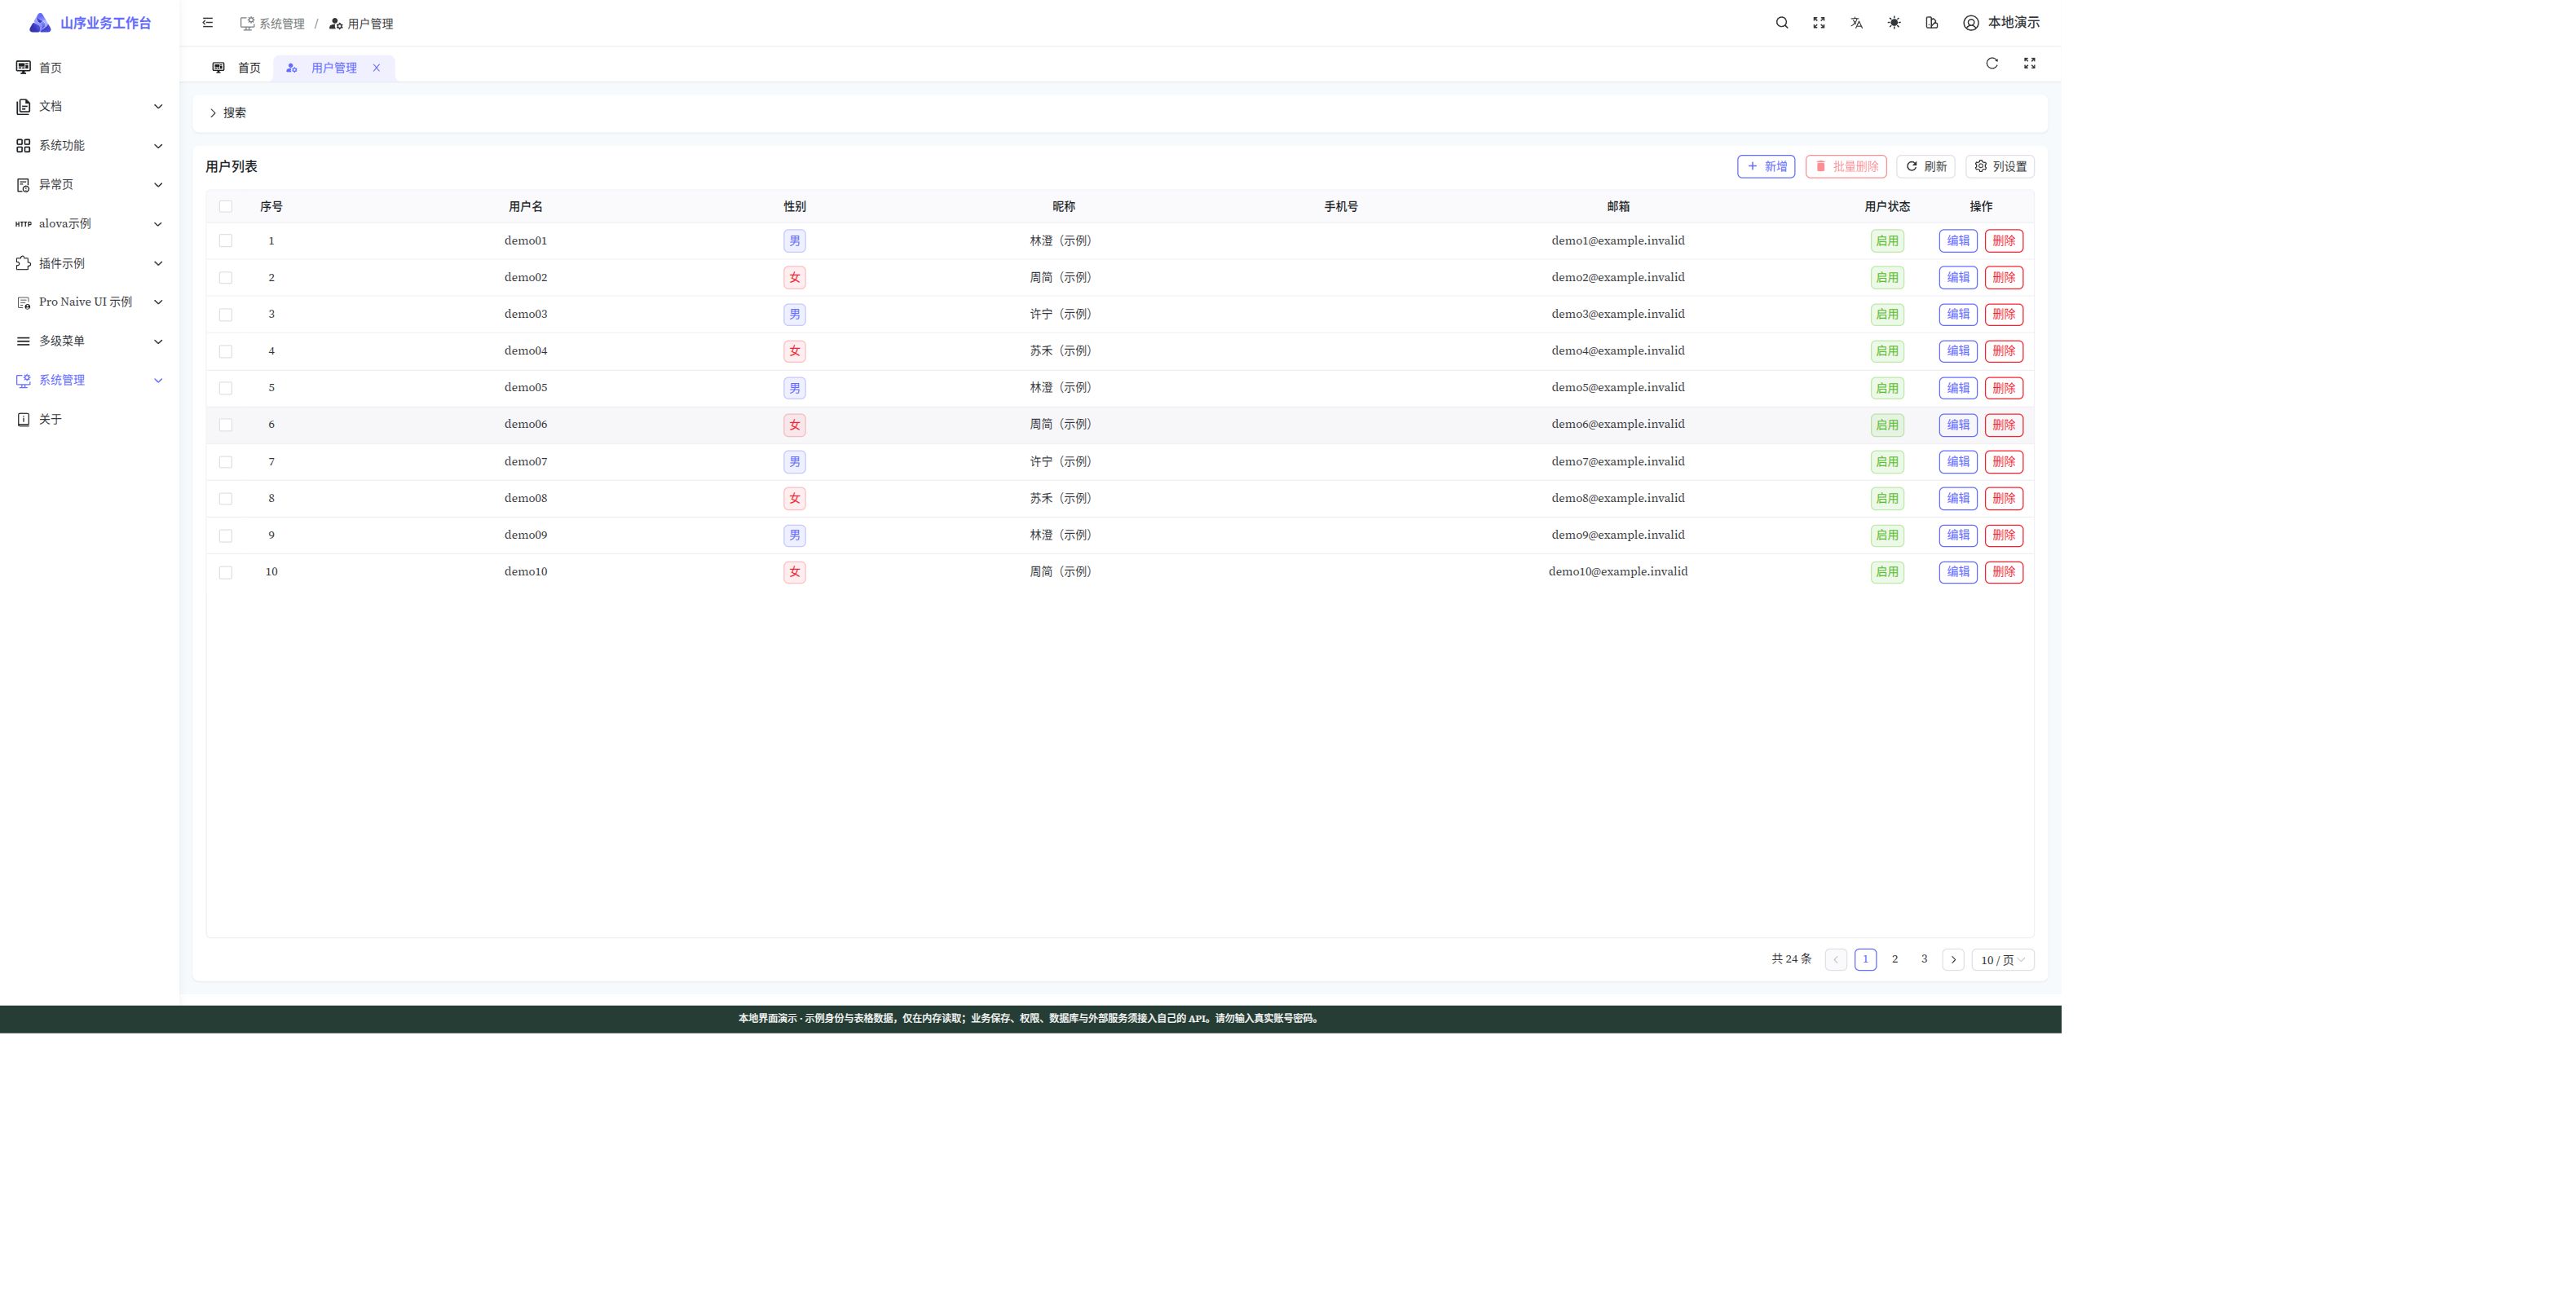
Task: Tick the demo10 row checkbox
Action: click(x=226, y=573)
